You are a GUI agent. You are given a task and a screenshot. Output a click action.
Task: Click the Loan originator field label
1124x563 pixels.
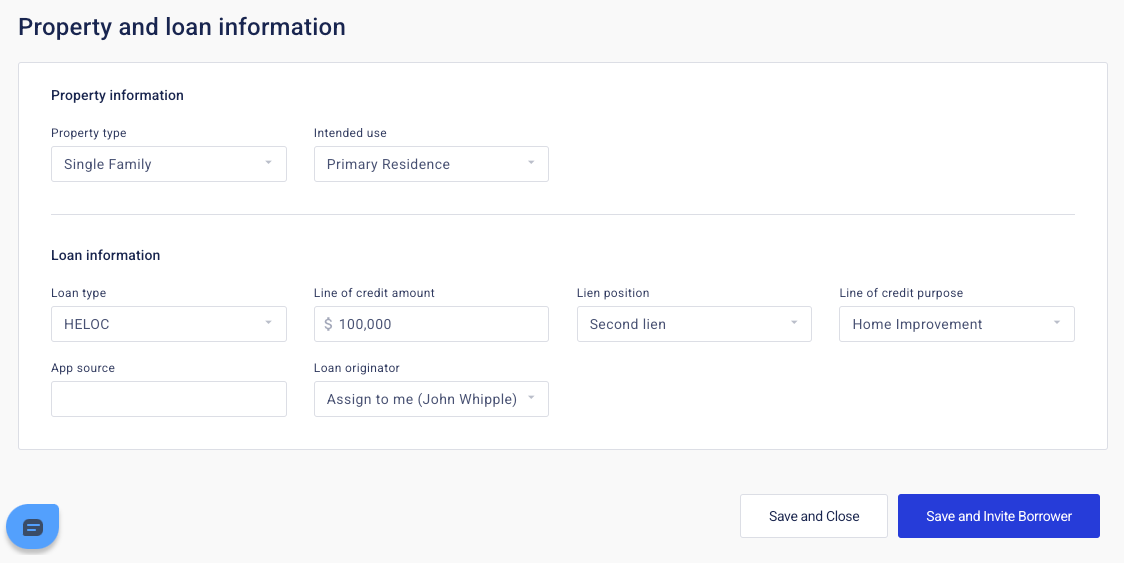point(357,368)
